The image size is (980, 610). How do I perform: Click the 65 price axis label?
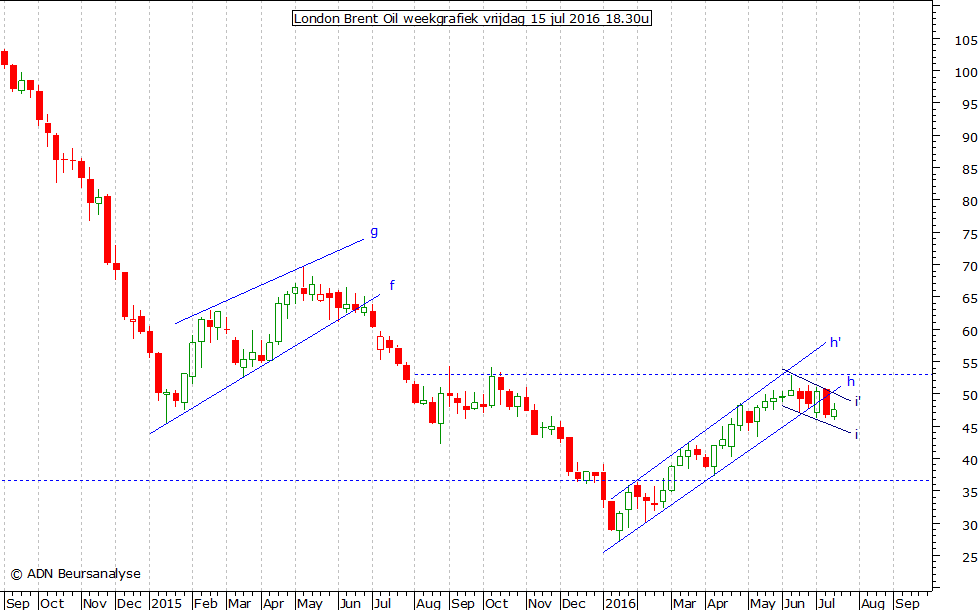[x=969, y=299]
